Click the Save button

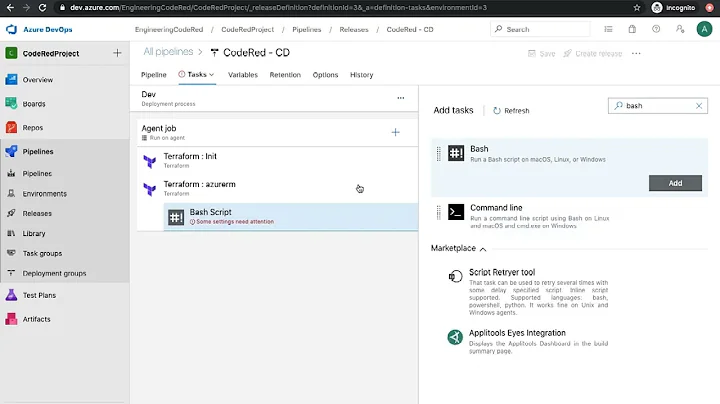541,54
